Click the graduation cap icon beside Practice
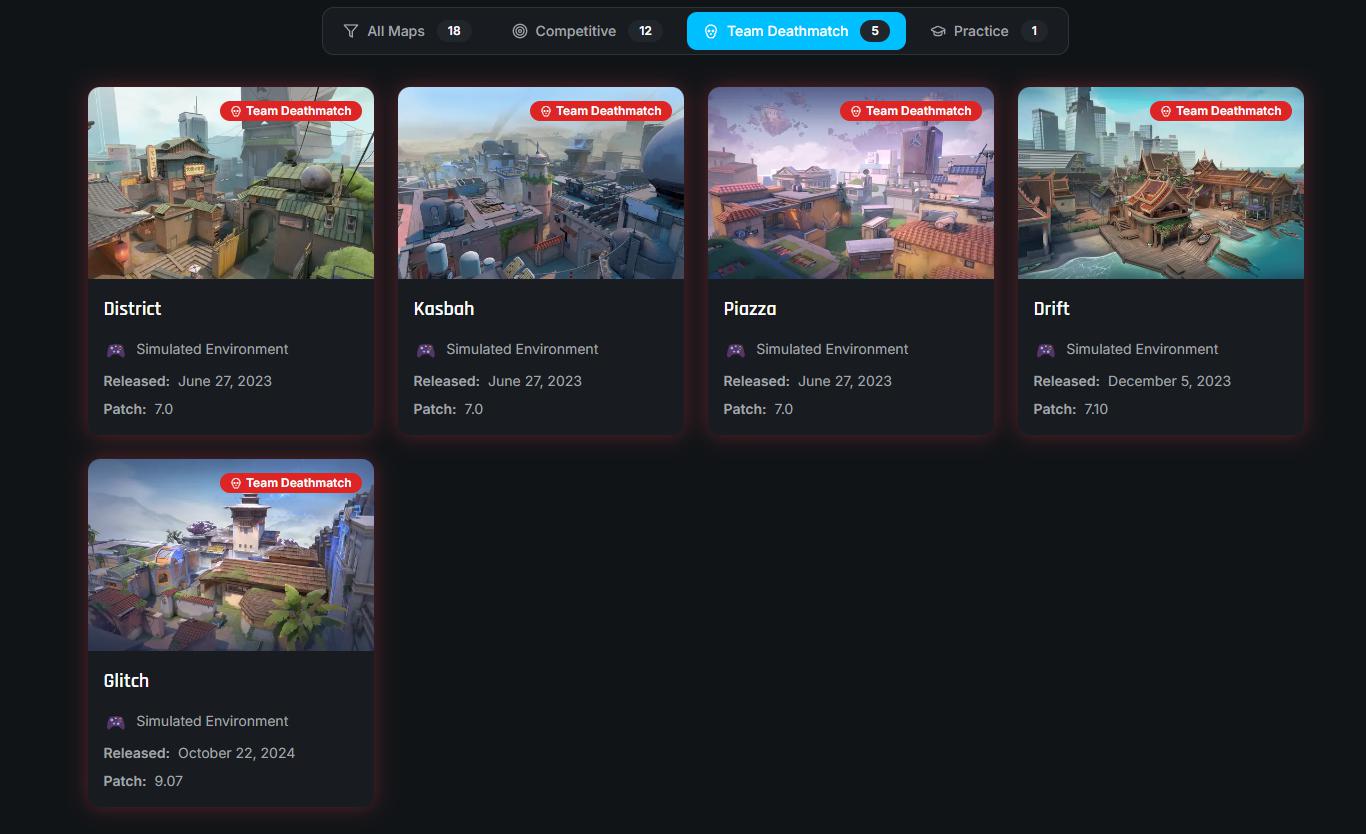The height and width of the screenshot is (834, 1366). pos(938,31)
